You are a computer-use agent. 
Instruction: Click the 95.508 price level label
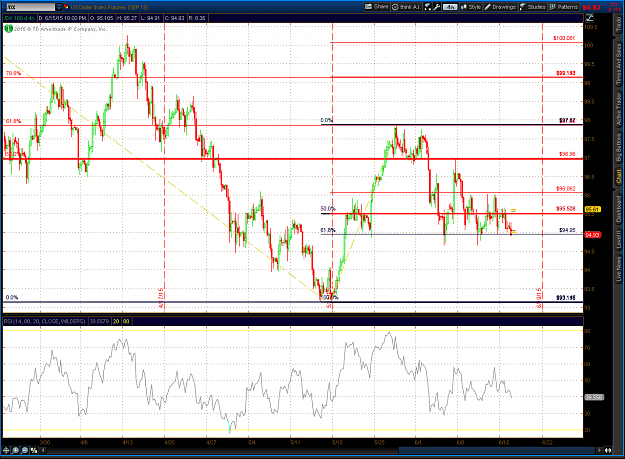566,208
